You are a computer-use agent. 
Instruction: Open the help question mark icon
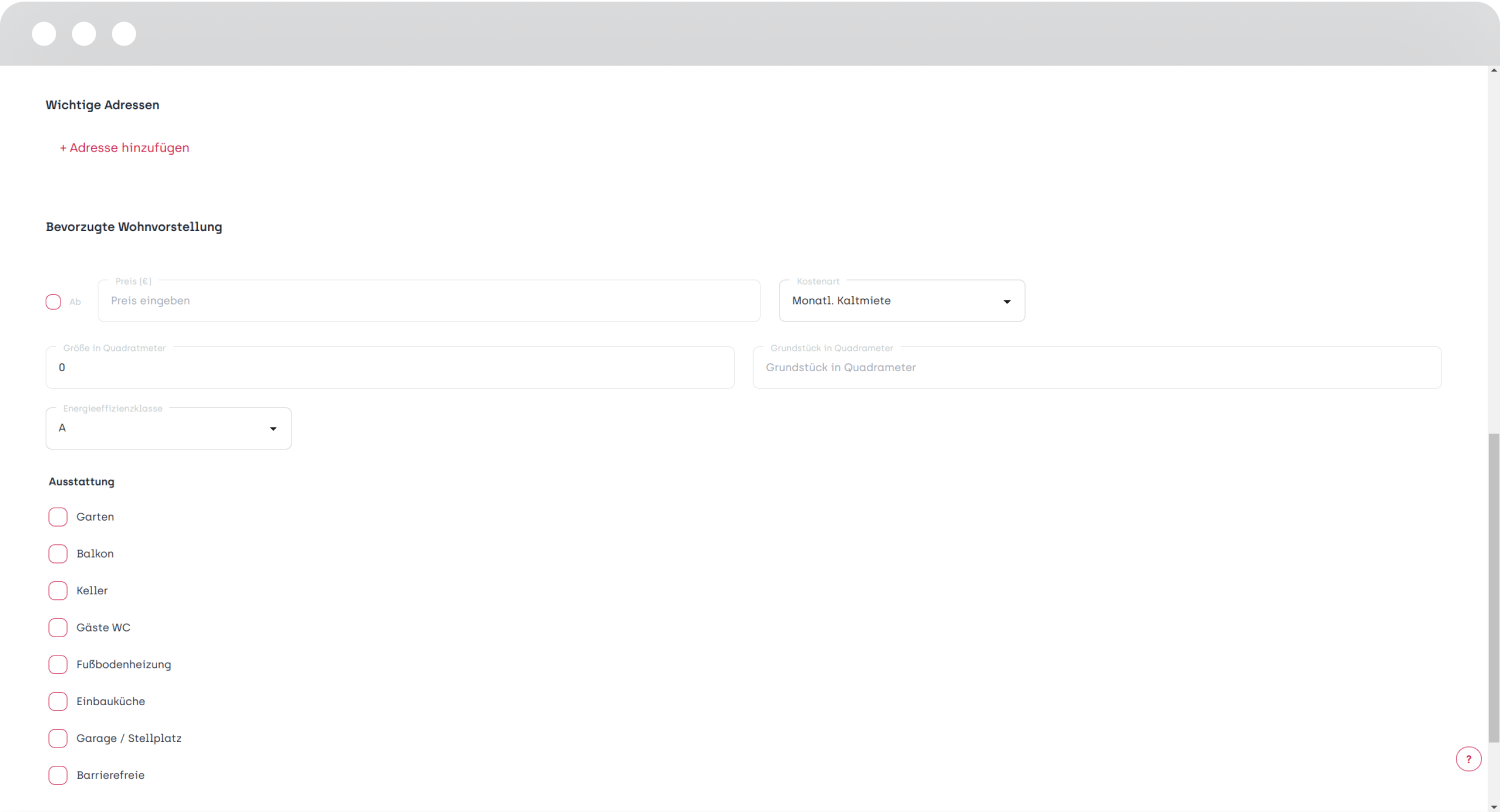coord(1468,759)
